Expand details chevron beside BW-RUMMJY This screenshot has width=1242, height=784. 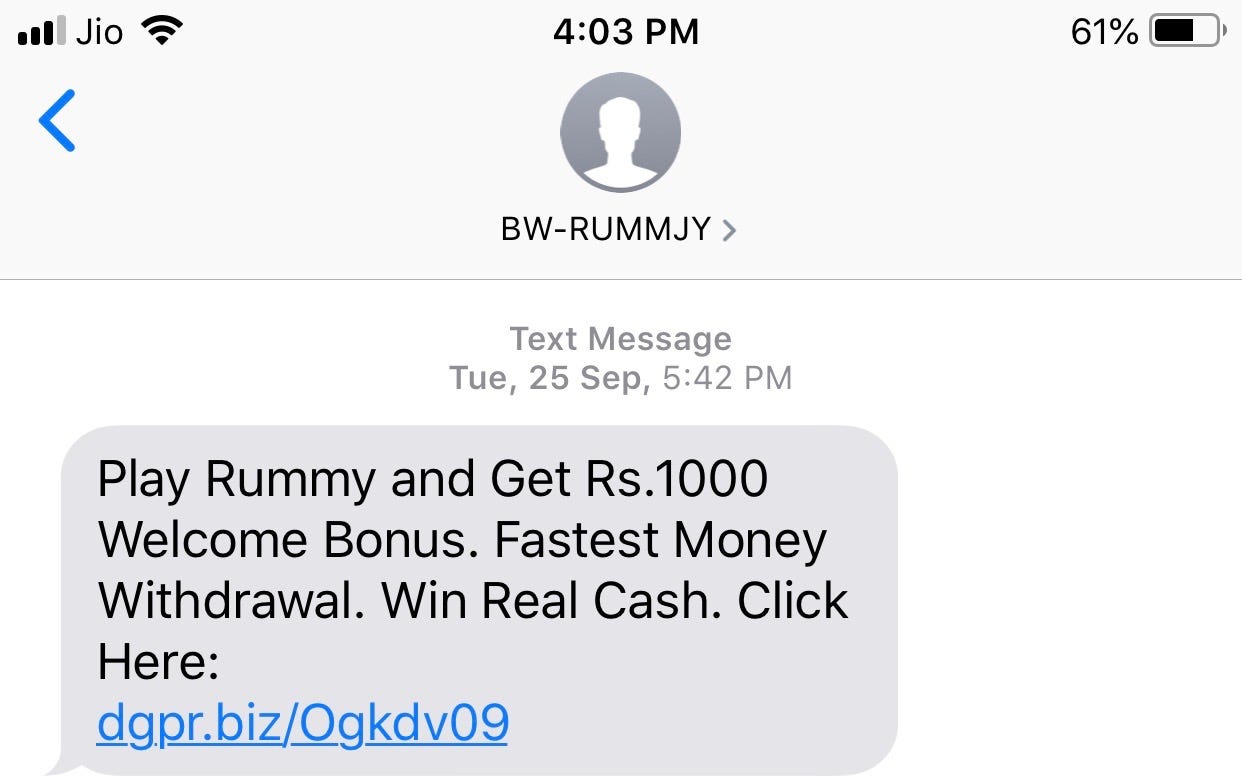coord(729,230)
